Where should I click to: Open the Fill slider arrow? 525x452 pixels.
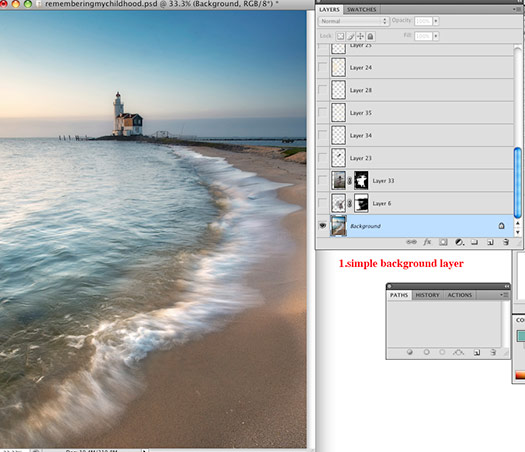coord(436,36)
